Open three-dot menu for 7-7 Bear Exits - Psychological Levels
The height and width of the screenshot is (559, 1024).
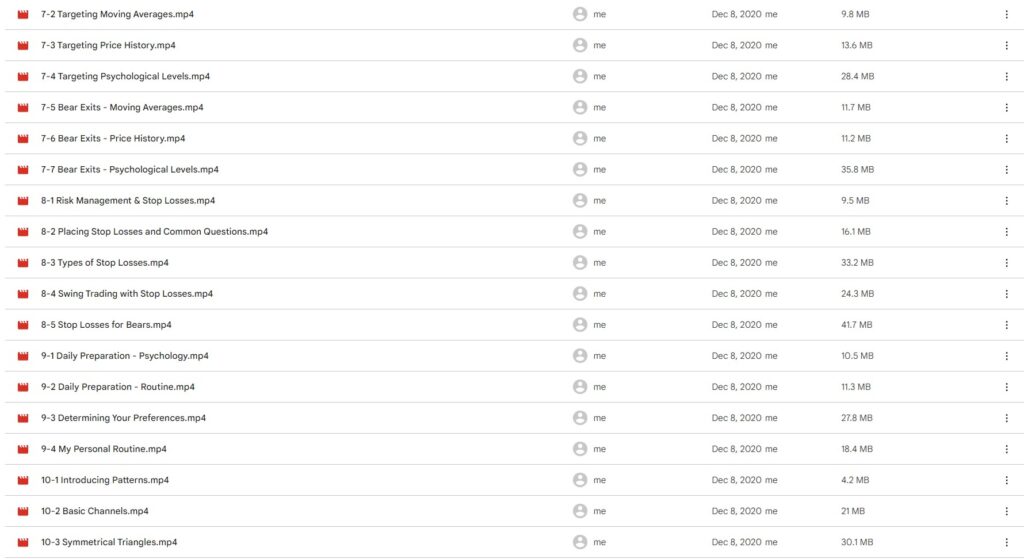tap(1006, 170)
